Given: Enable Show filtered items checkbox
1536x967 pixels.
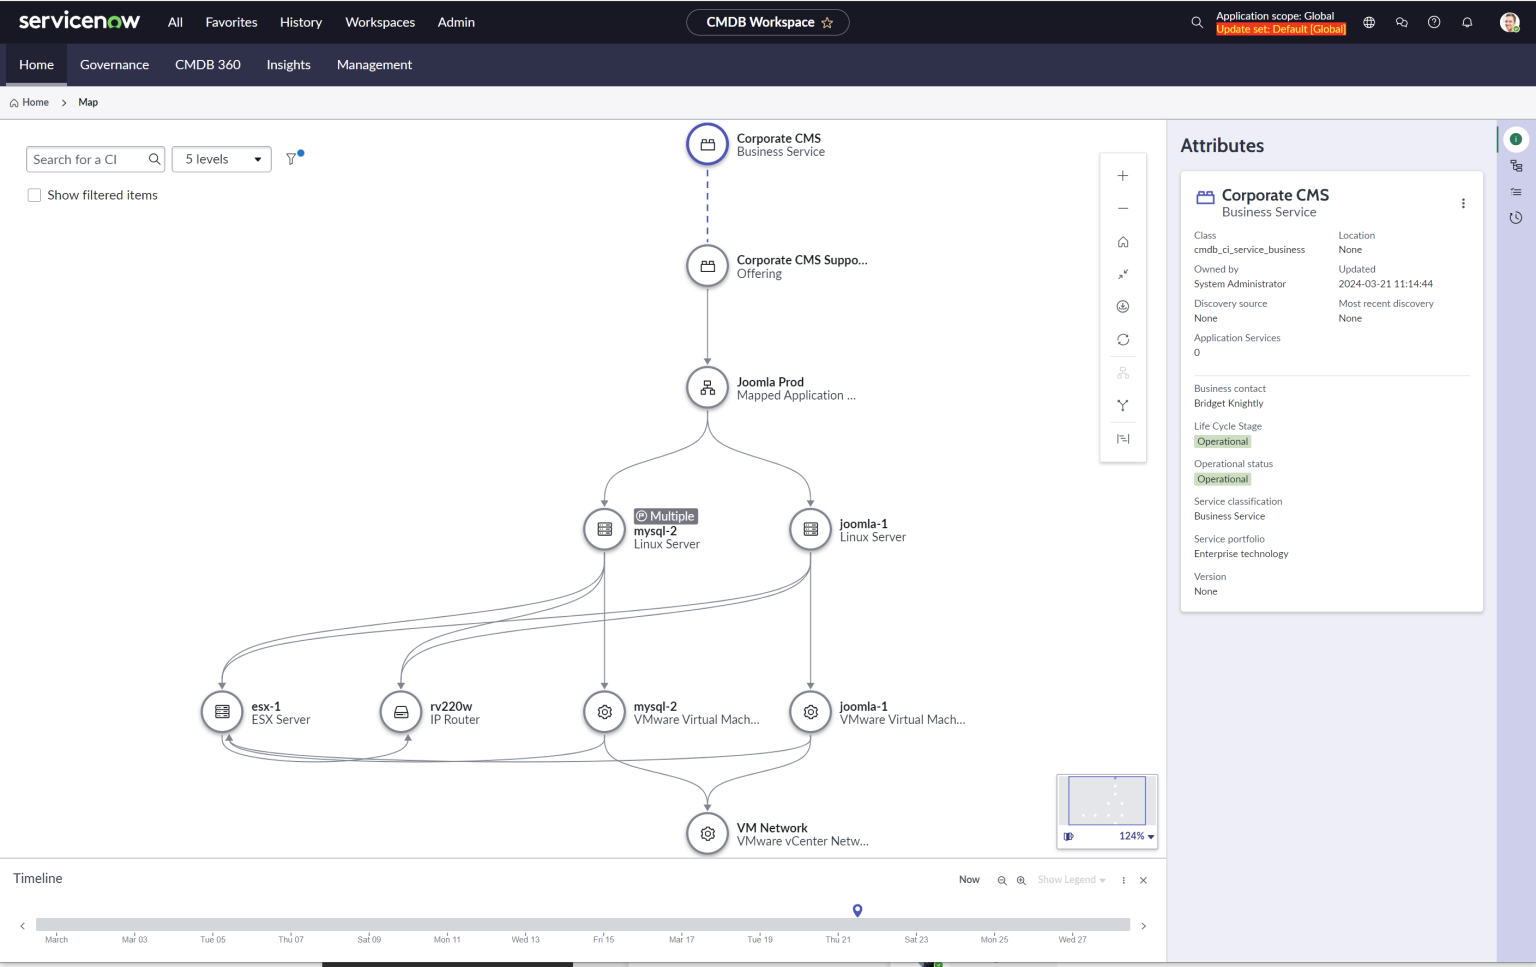Looking at the screenshot, I should tap(35, 195).
